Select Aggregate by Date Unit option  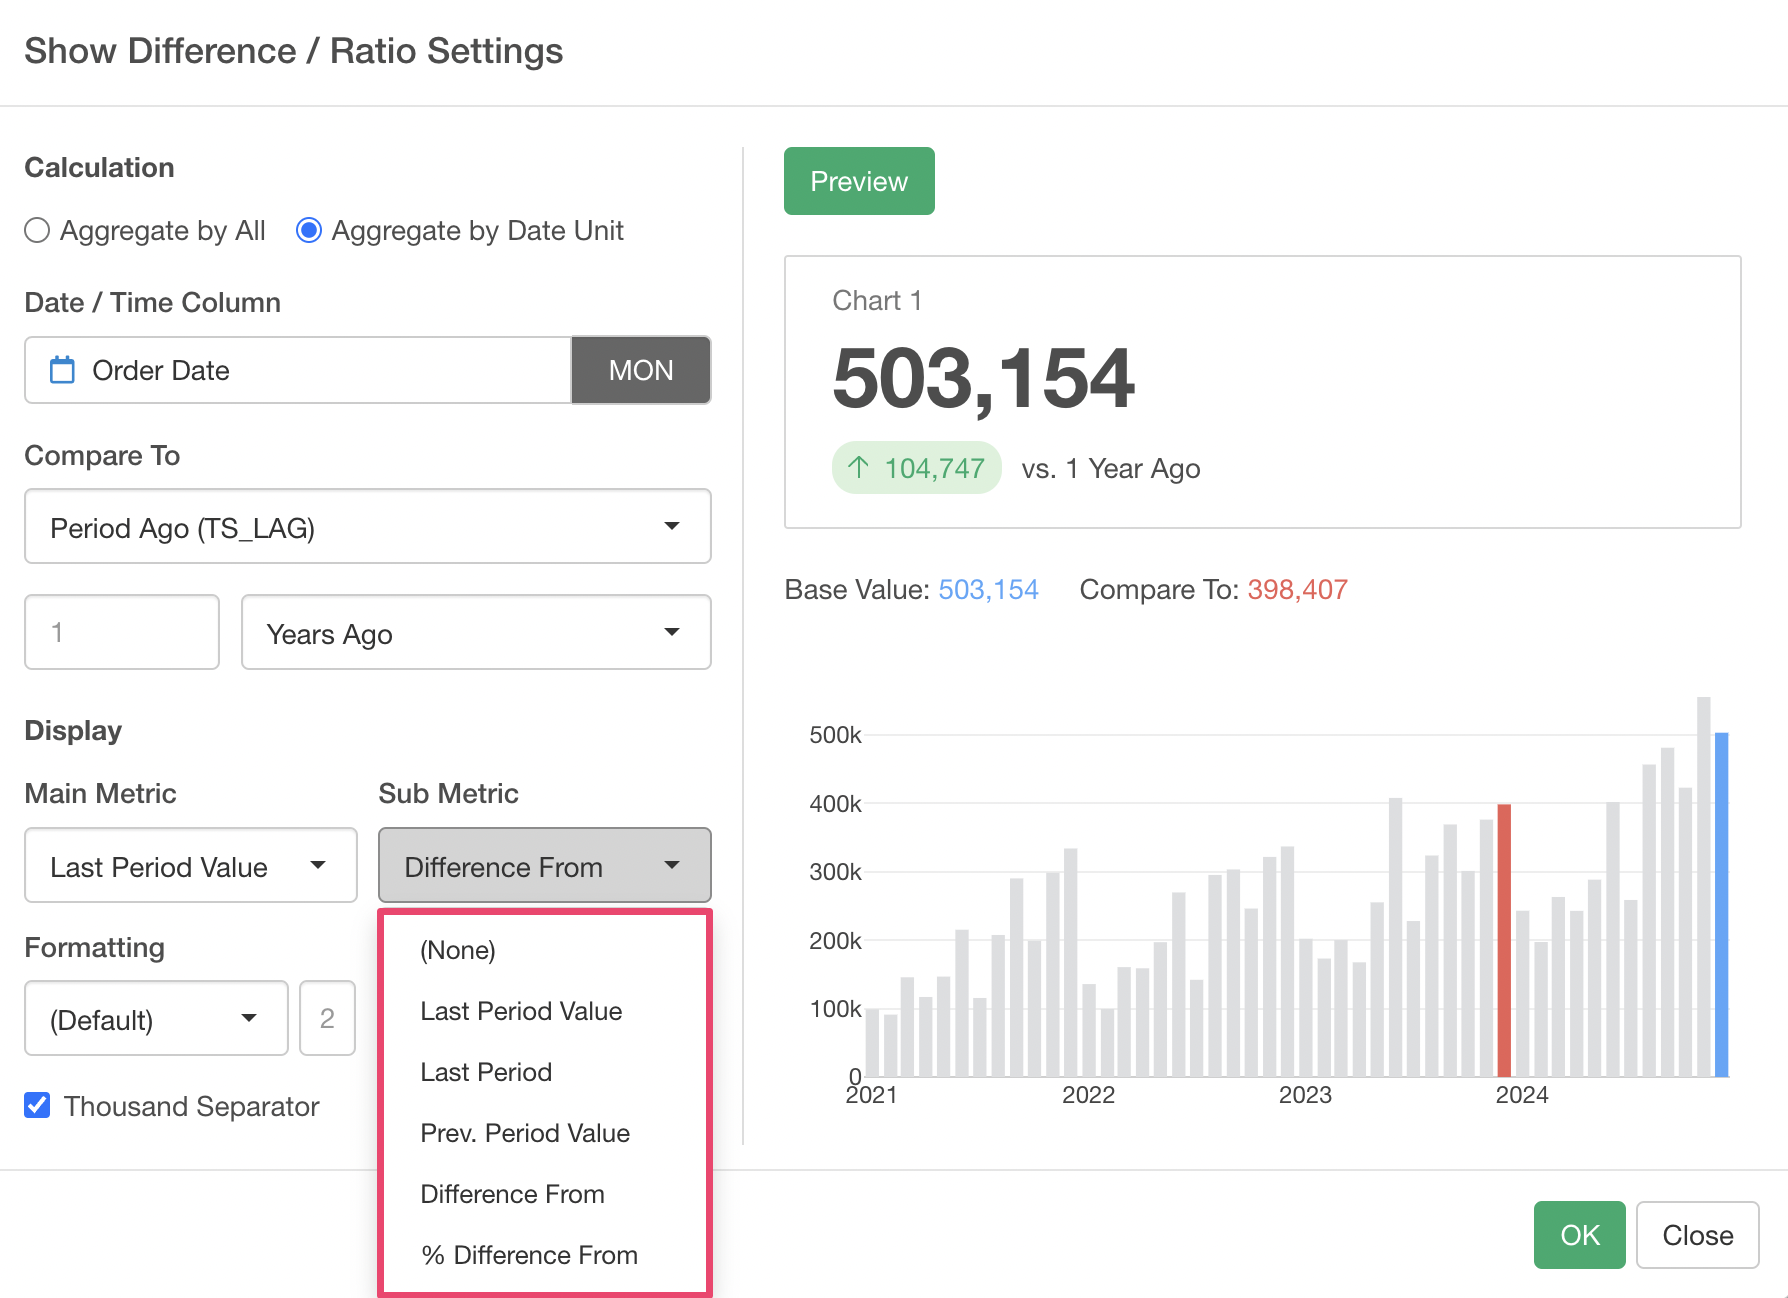click(309, 231)
